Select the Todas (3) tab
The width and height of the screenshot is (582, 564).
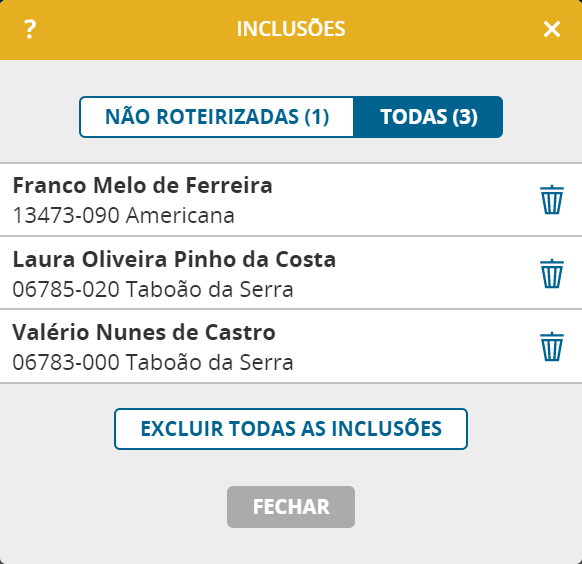428,117
